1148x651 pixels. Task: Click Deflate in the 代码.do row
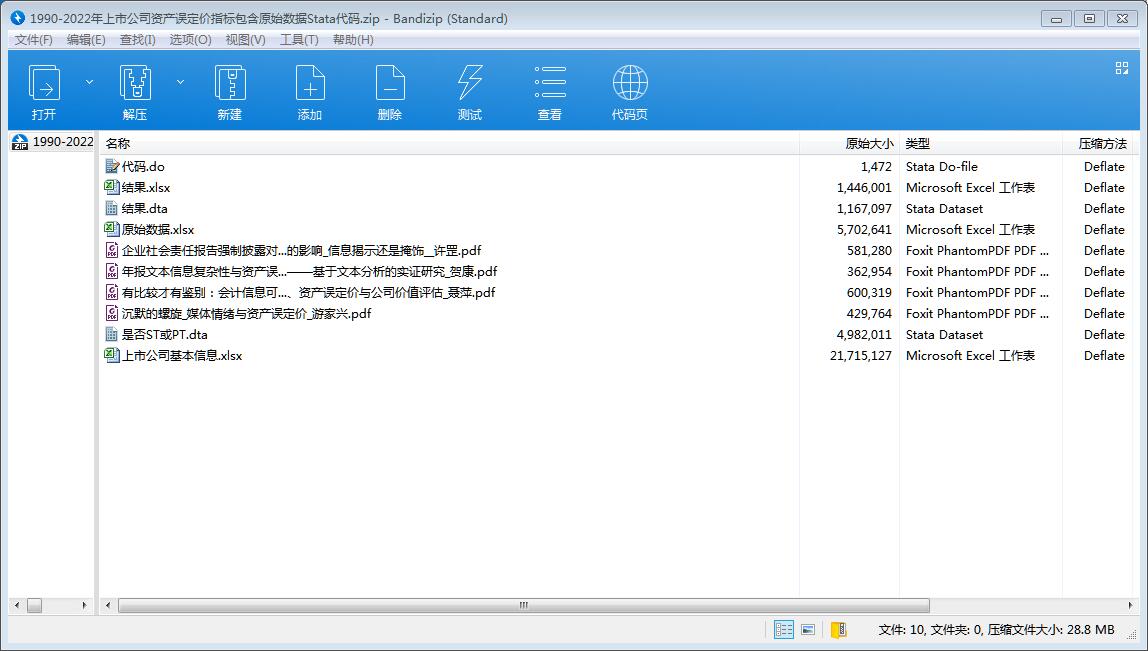1104,167
